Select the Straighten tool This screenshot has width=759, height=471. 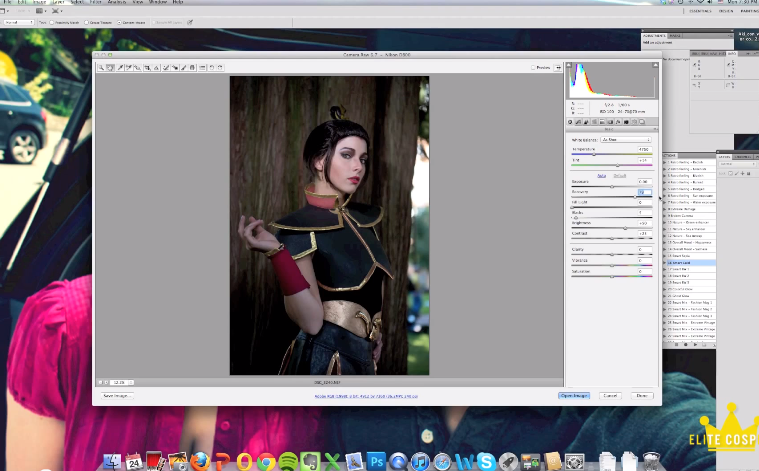point(156,67)
